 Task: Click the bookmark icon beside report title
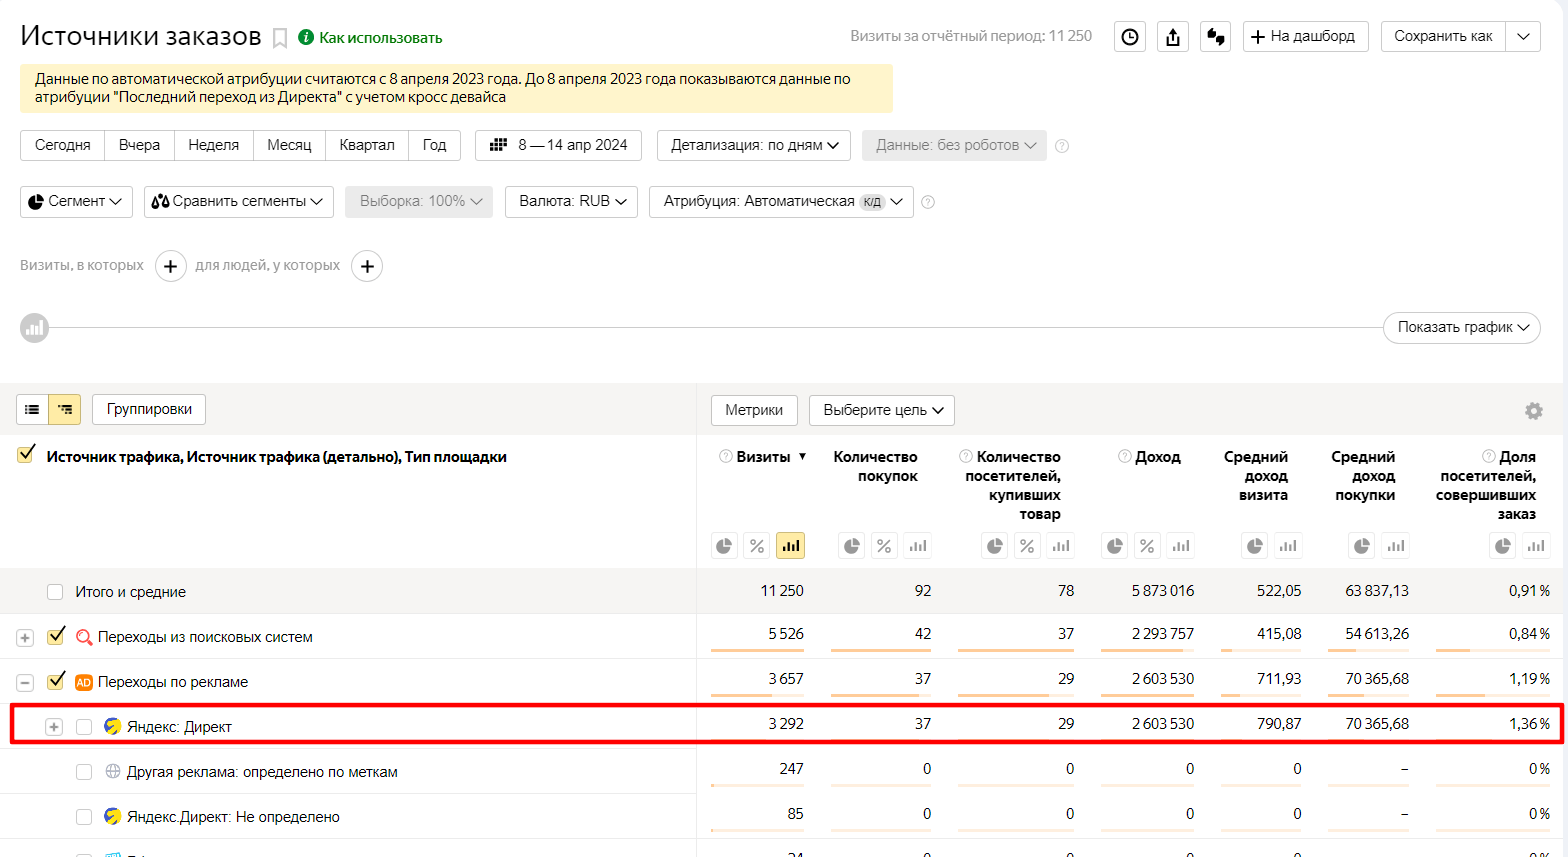pyautogui.click(x=280, y=38)
